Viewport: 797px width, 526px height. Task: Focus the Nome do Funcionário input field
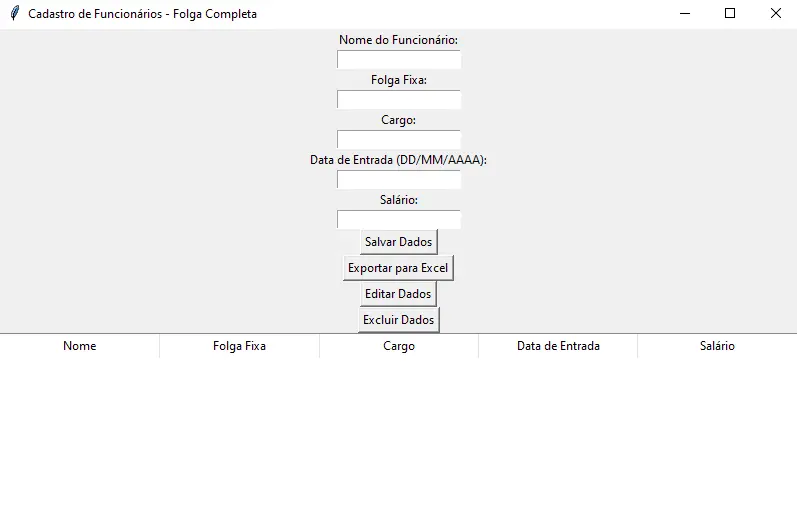coord(398,60)
